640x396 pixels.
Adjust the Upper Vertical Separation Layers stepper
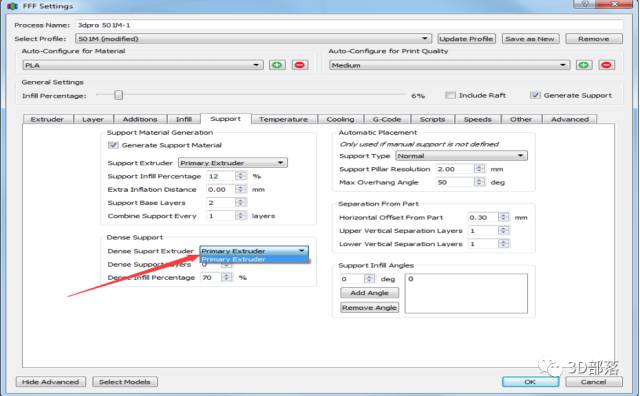click(504, 231)
